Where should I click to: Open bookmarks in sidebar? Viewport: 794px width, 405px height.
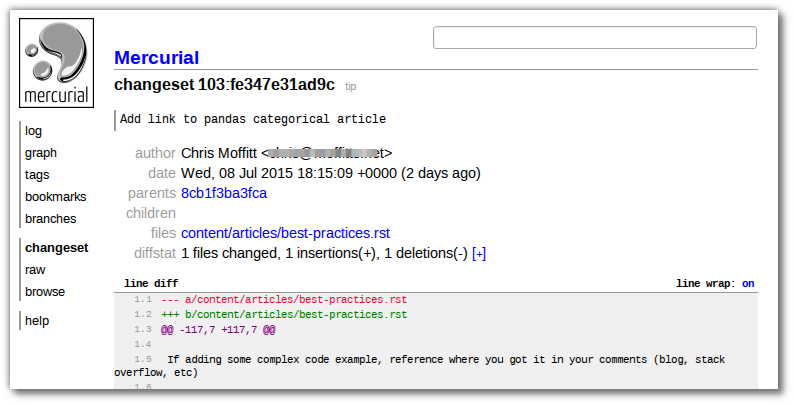point(56,197)
